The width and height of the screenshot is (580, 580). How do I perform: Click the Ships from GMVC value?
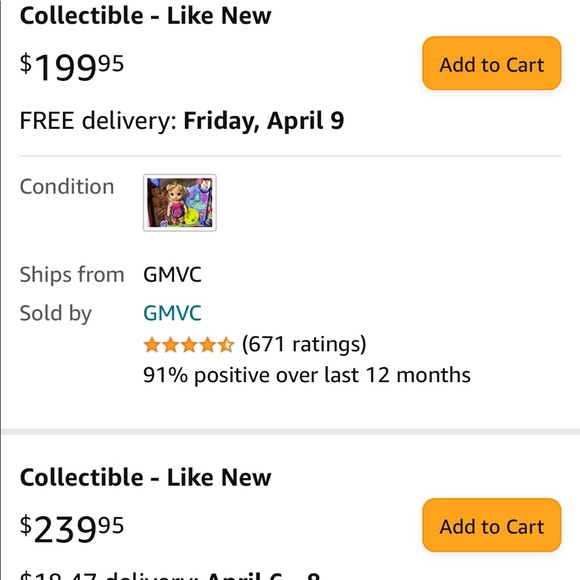click(x=172, y=274)
